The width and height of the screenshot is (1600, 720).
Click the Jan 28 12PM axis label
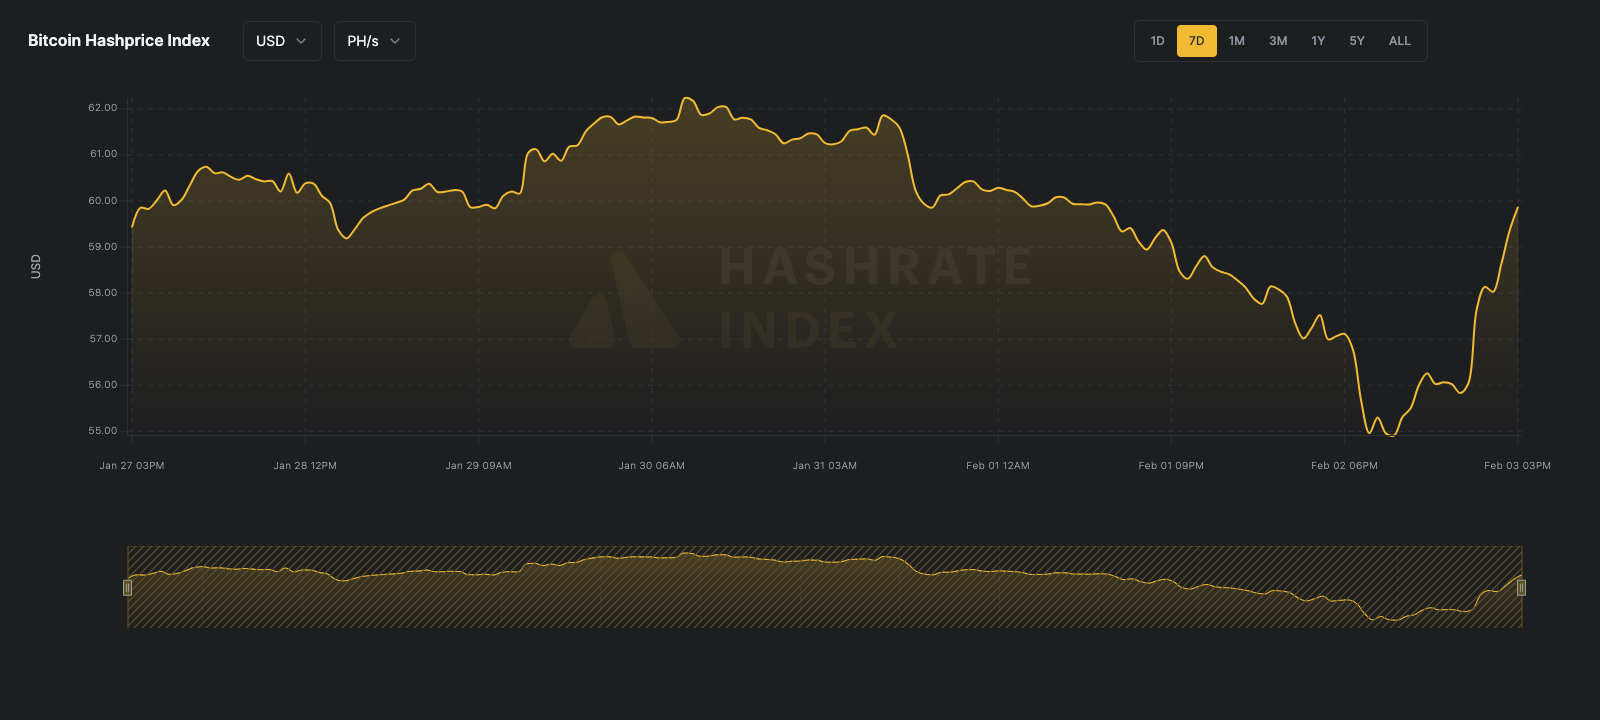[305, 466]
